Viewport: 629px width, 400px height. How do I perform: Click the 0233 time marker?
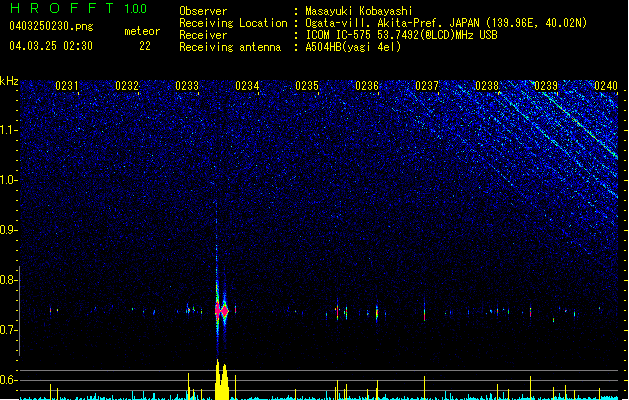click(187, 86)
